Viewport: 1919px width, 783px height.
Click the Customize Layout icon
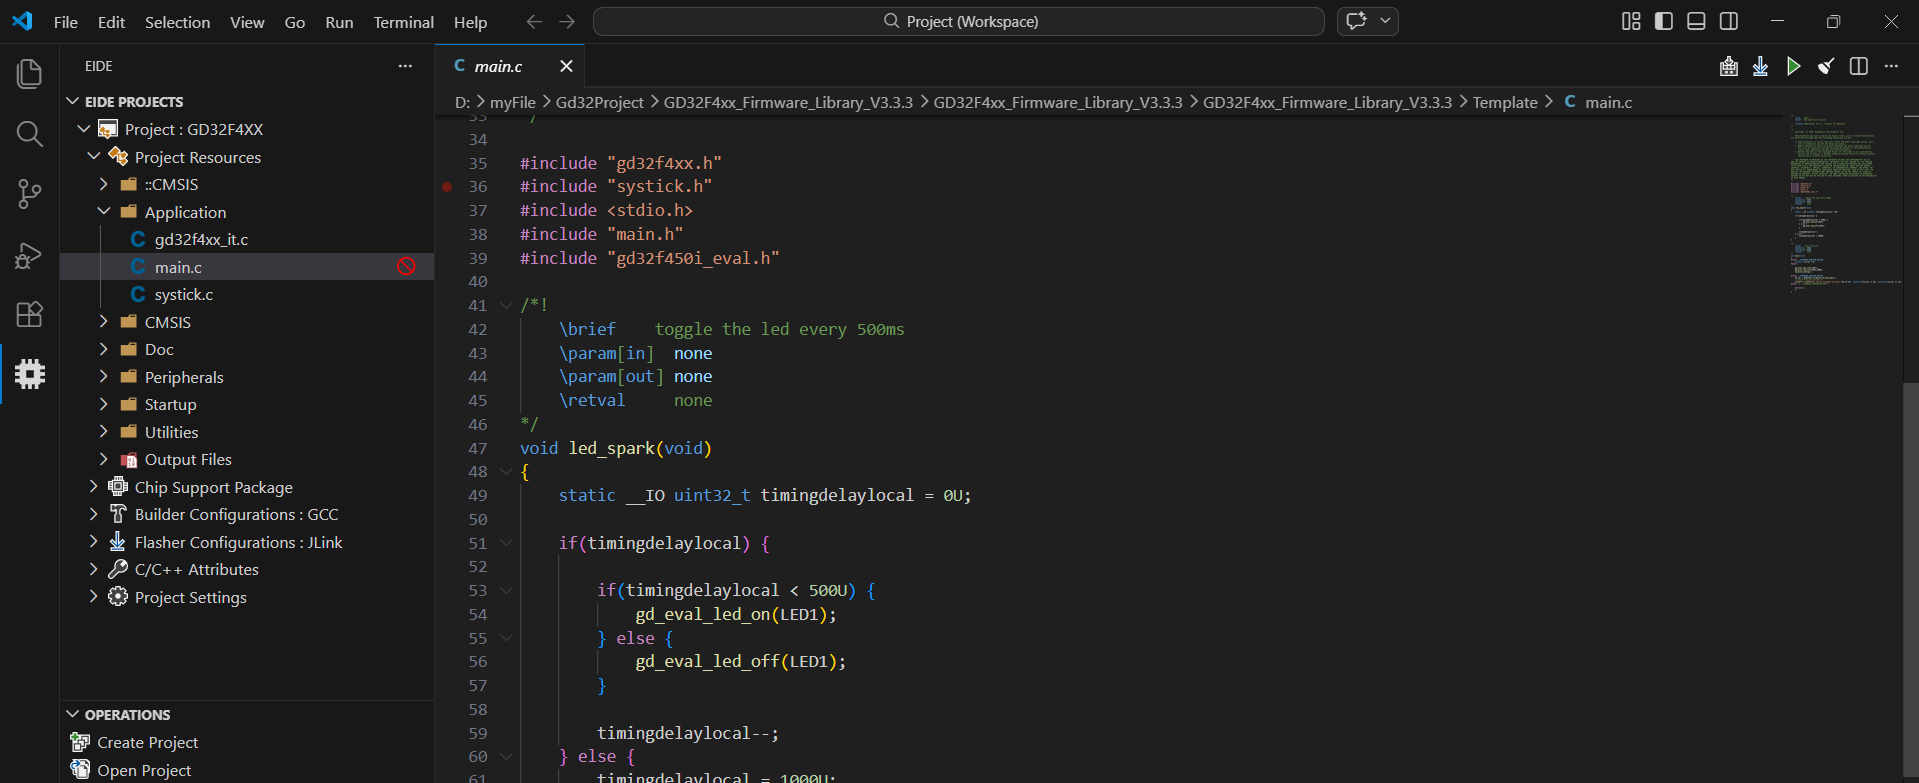click(x=1631, y=21)
